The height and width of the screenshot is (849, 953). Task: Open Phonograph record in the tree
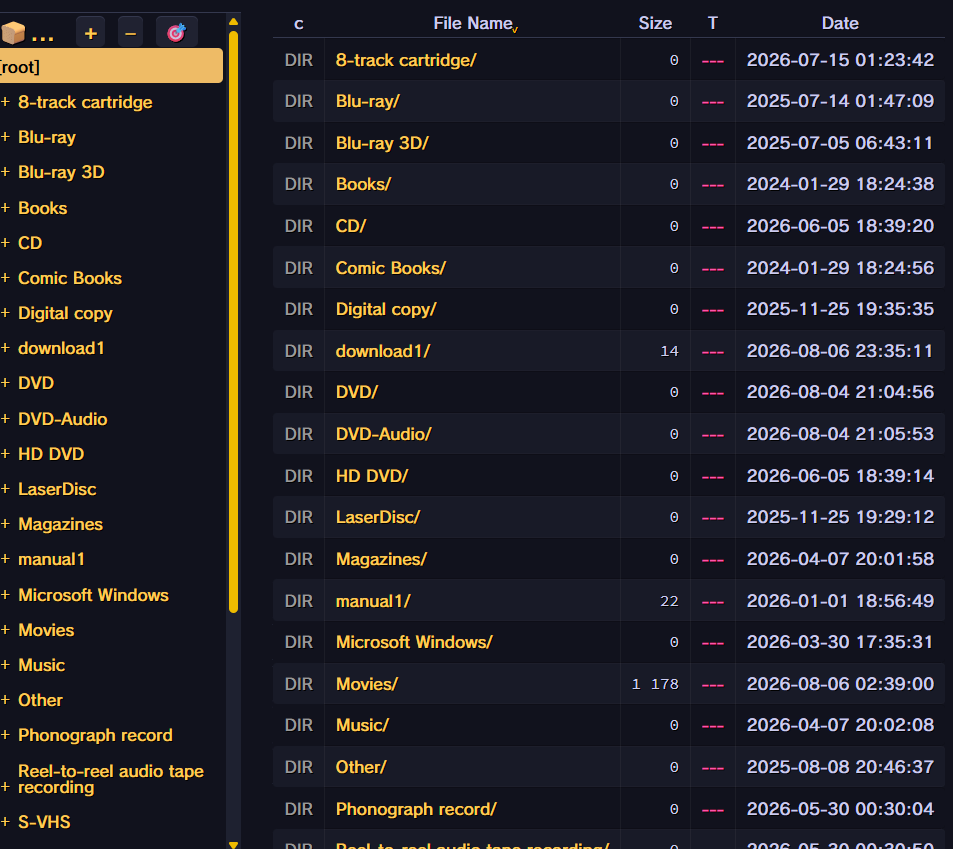coord(95,735)
